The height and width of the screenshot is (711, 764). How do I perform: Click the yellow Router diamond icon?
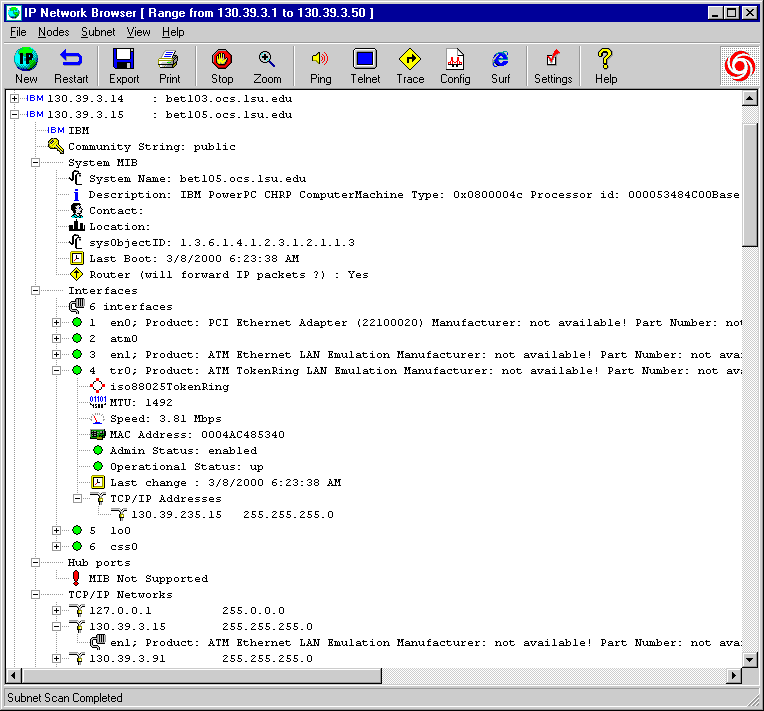pos(76,274)
